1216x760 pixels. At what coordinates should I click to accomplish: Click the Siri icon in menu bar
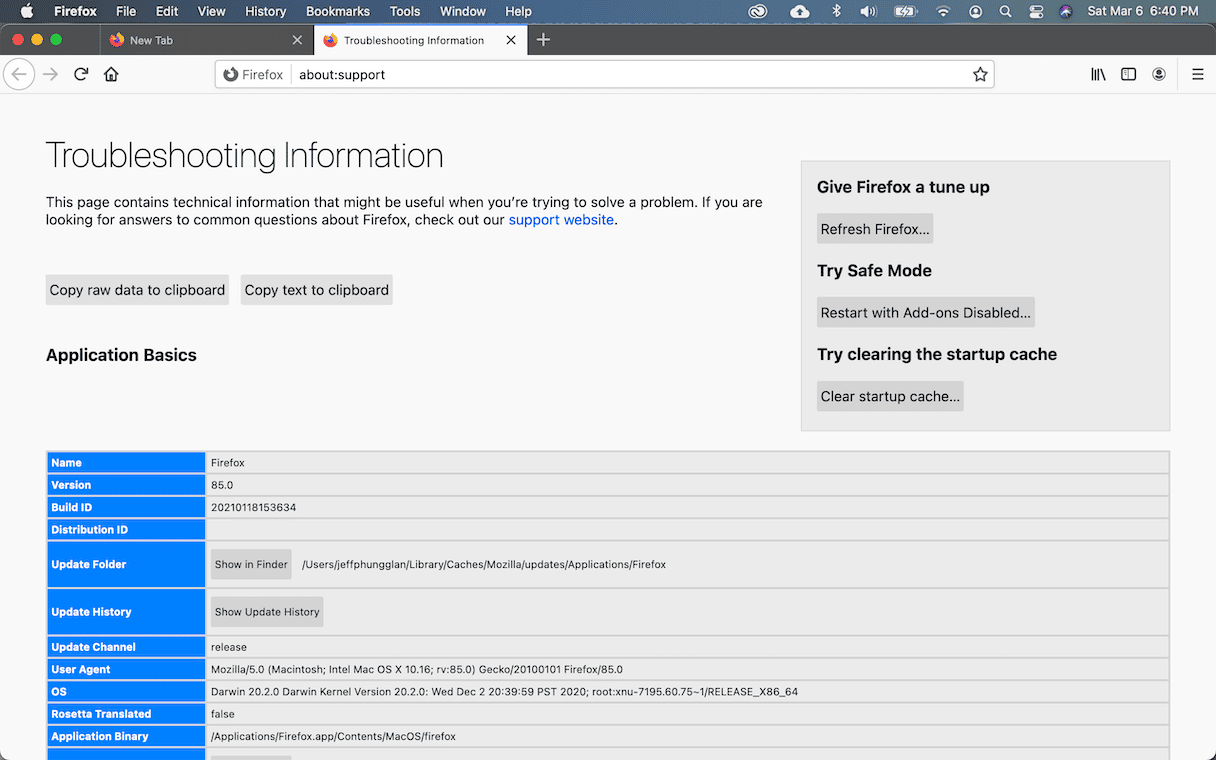[x=1065, y=11]
